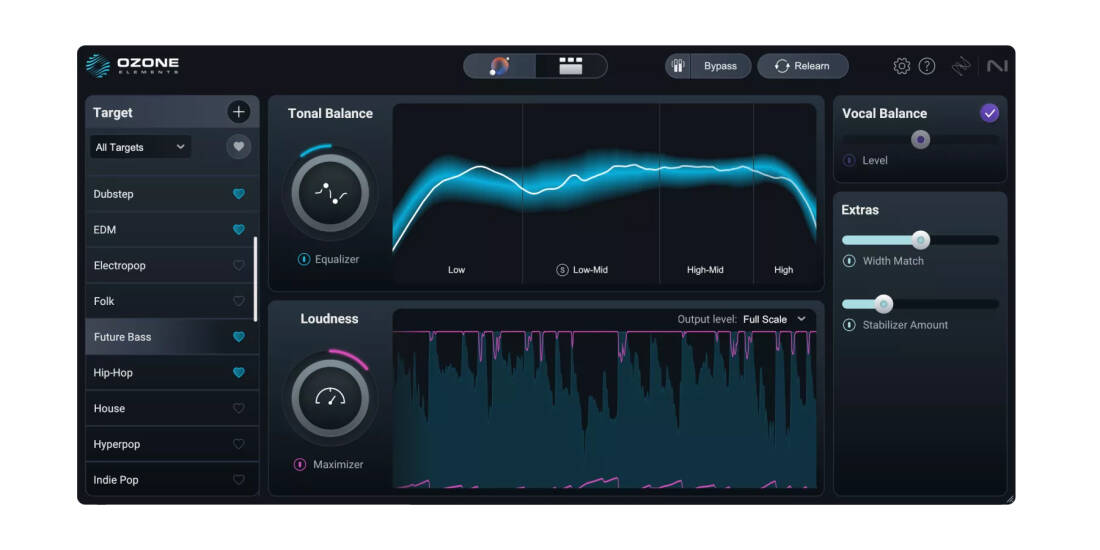Image resolution: width=1100 pixels, height=550 pixels.
Task: Toggle Width Match power button
Action: [849, 261]
